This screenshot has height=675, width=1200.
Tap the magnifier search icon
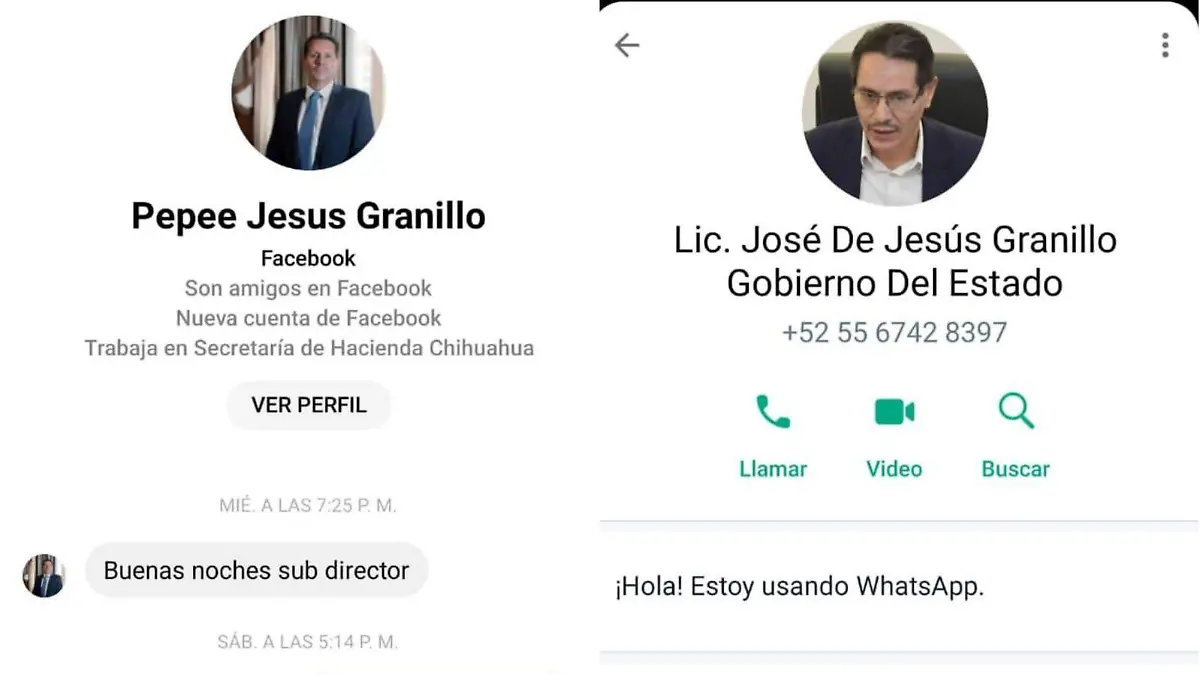click(x=1016, y=411)
